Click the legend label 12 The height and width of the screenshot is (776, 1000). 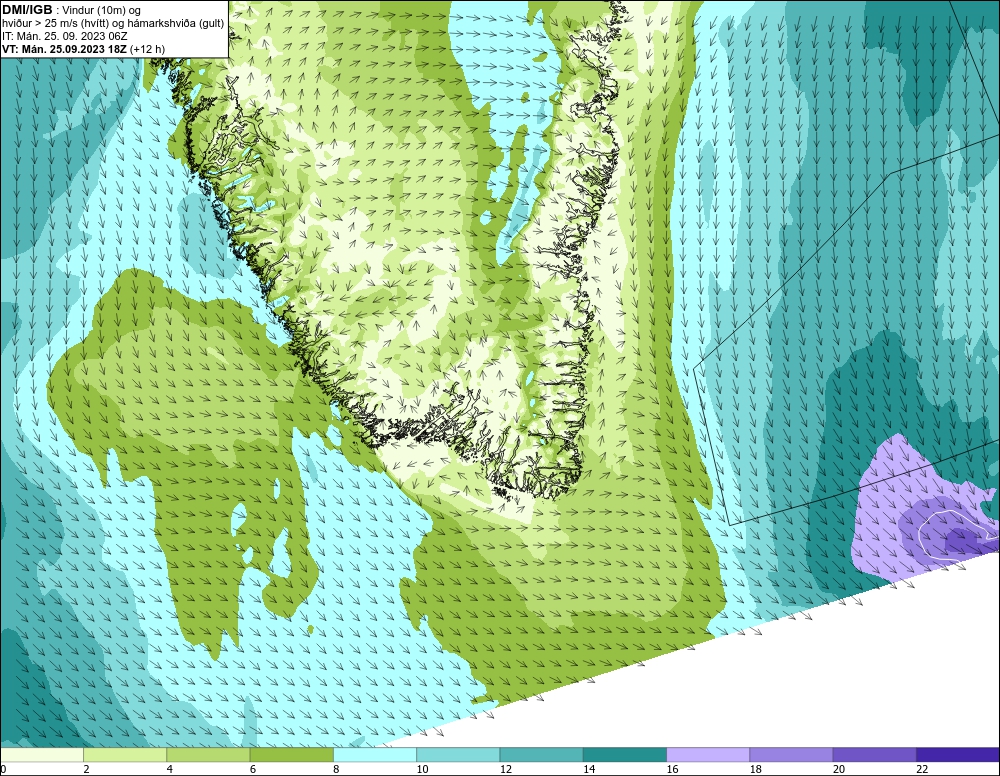click(506, 769)
